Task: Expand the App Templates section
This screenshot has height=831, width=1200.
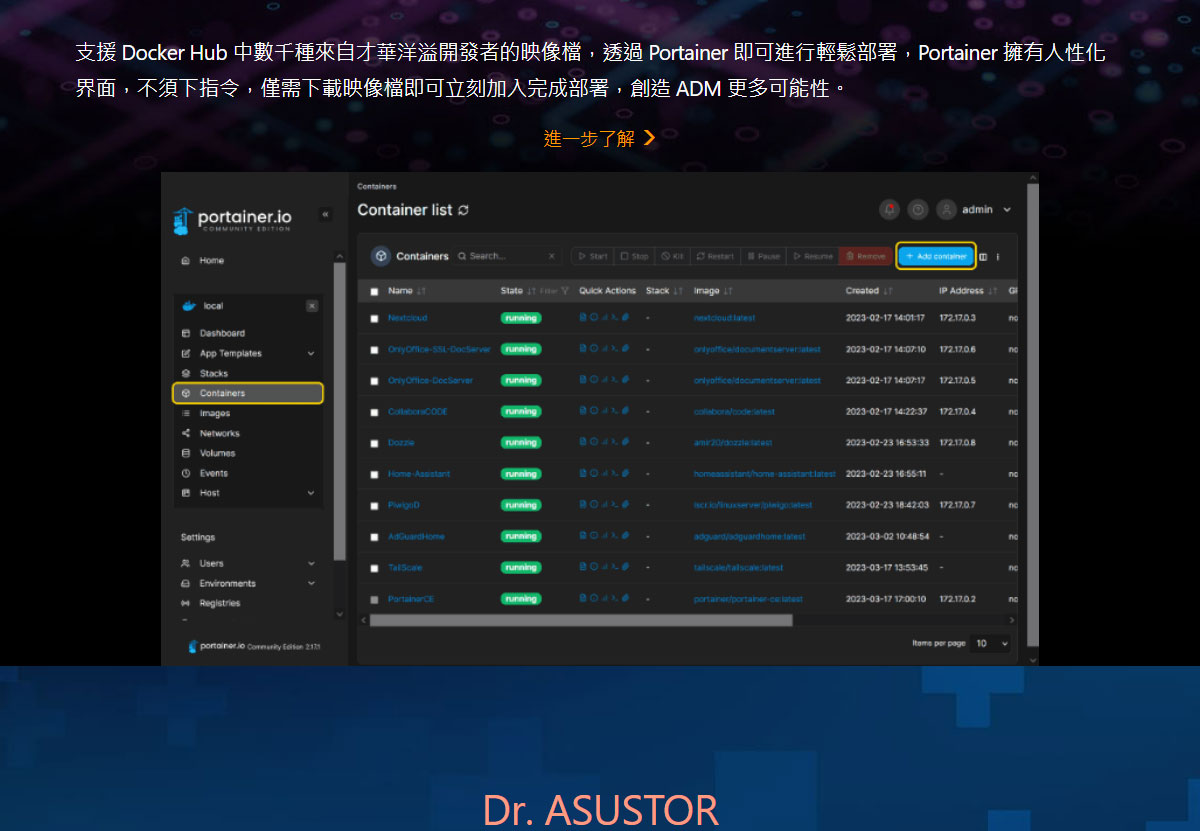Action: point(310,353)
